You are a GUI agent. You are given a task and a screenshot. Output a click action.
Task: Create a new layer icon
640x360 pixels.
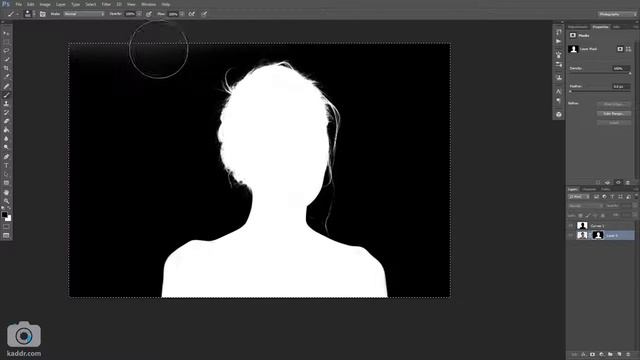tap(620, 354)
